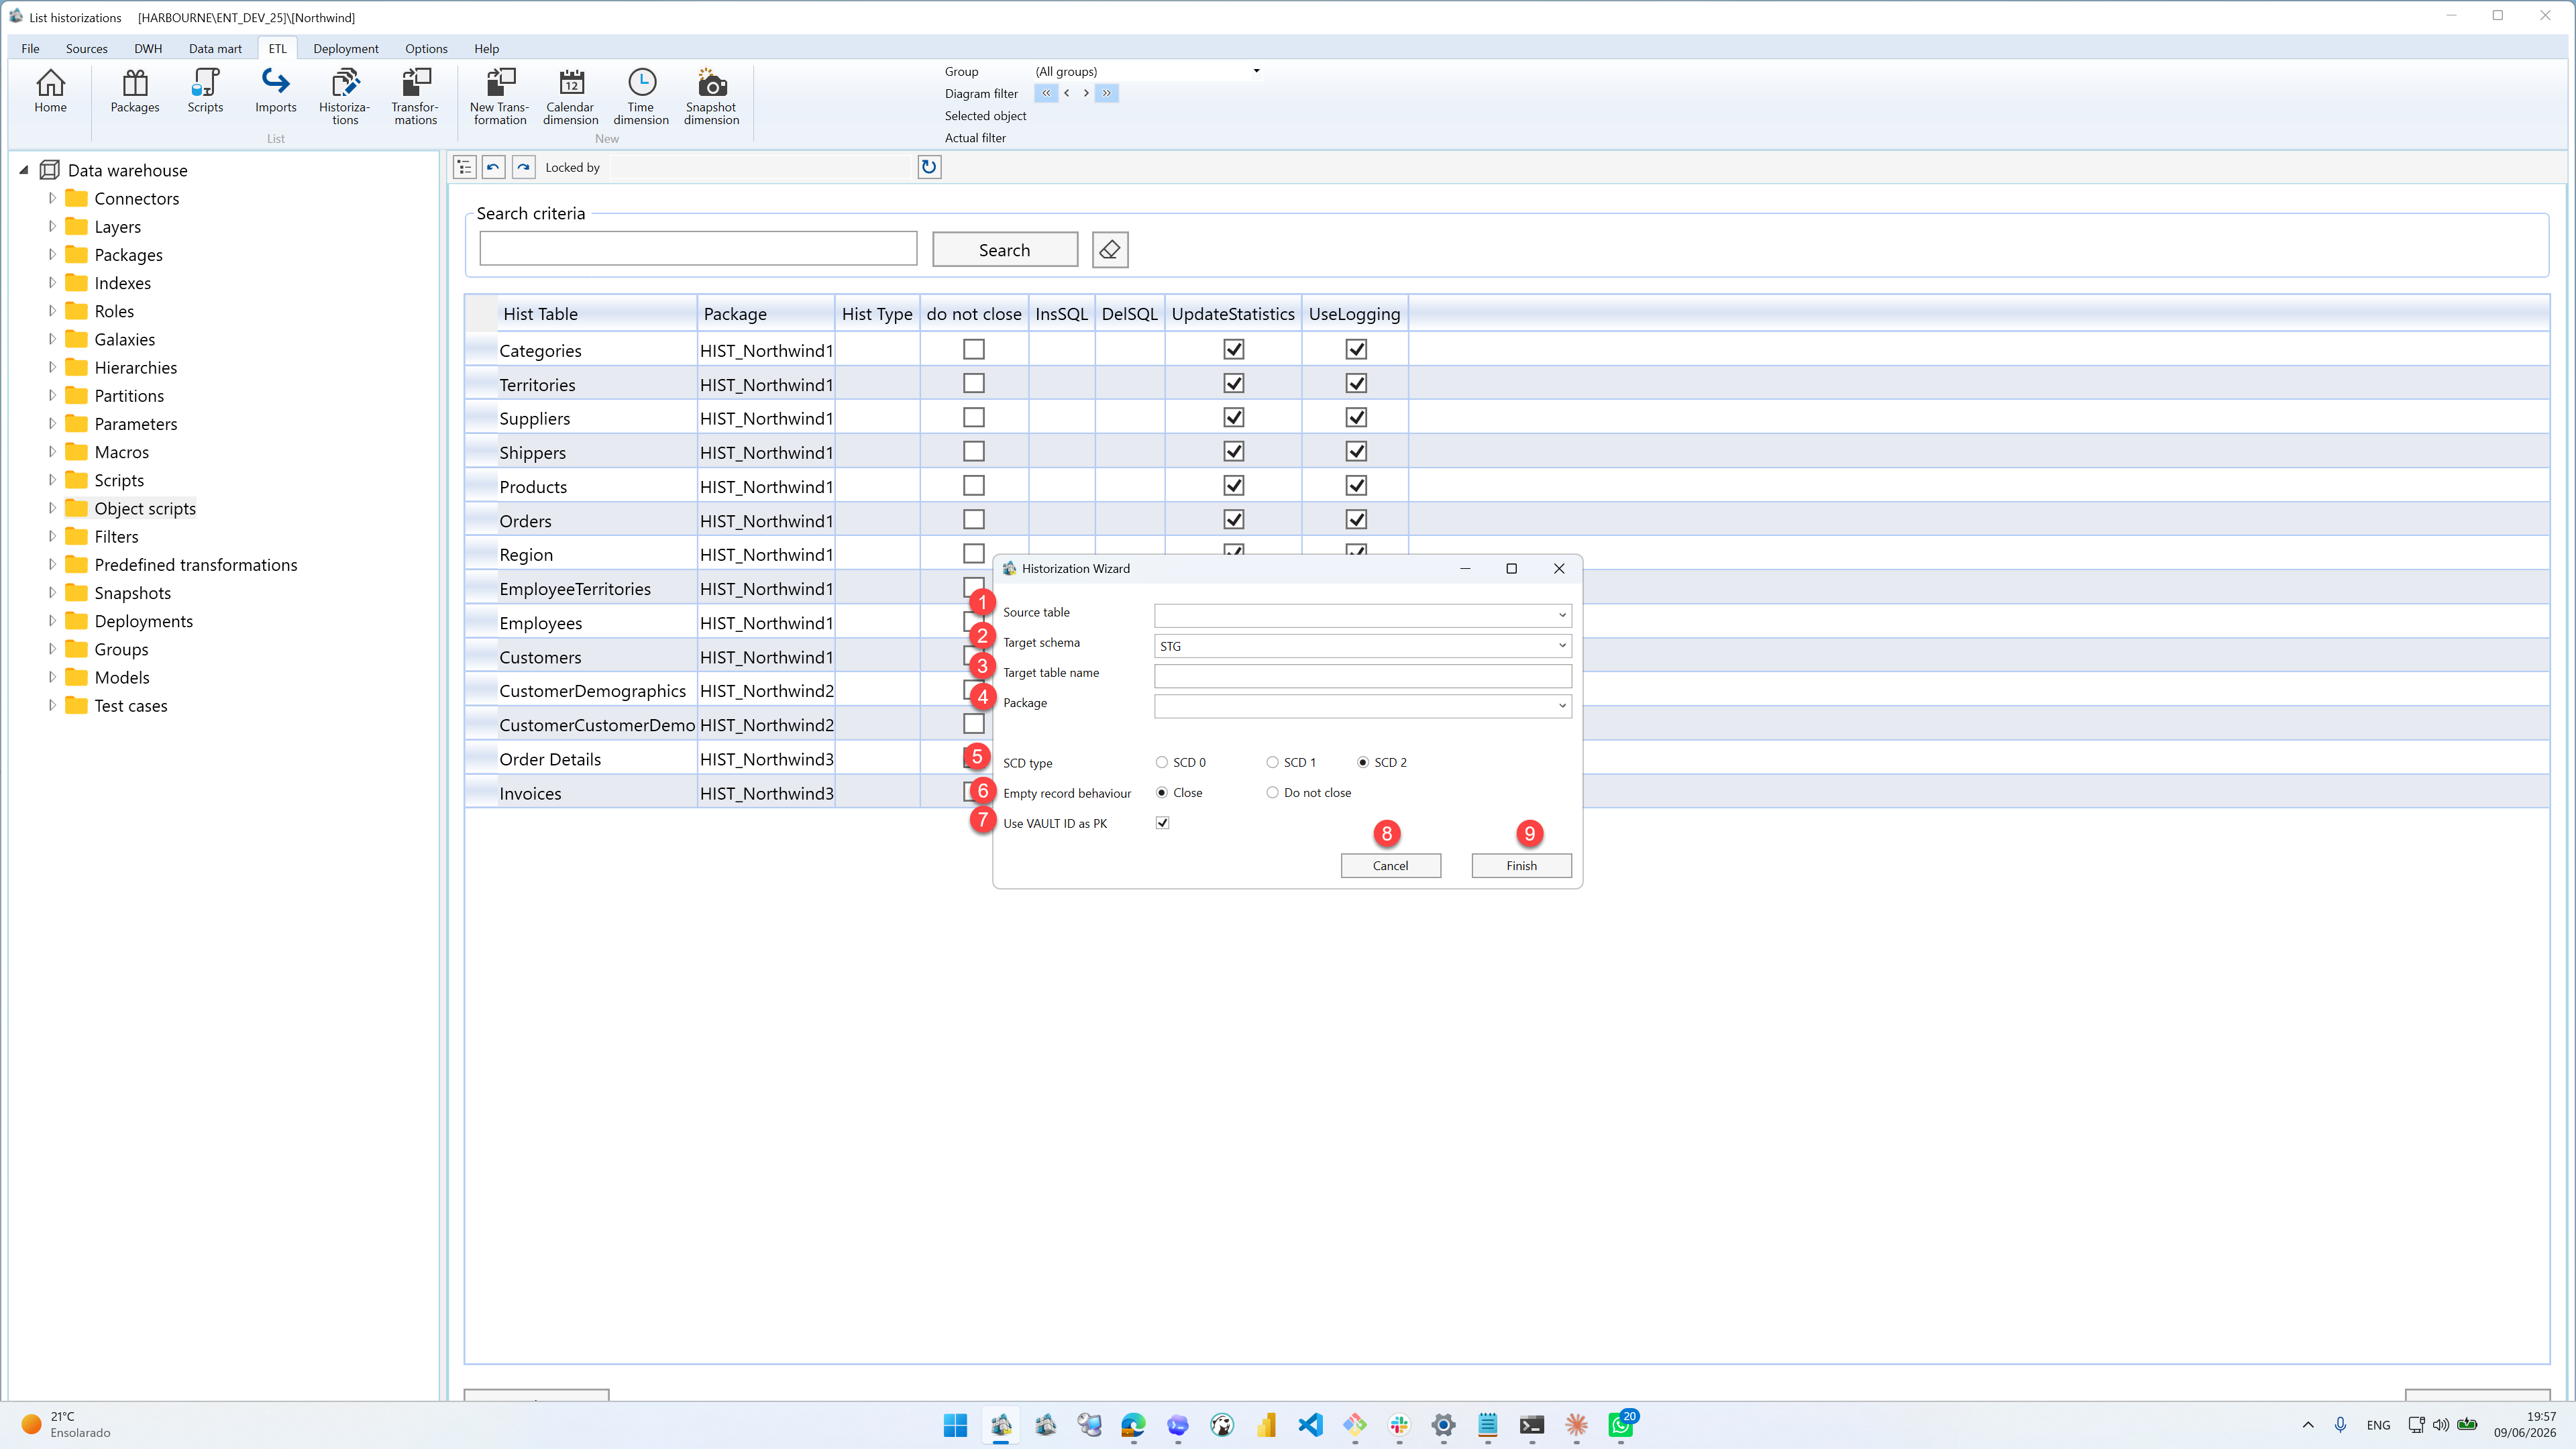This screenshot has height=1449, width=2576.
Task: Toggle UpdateStatistics for Territories row
Action: tap(1233, 383)
